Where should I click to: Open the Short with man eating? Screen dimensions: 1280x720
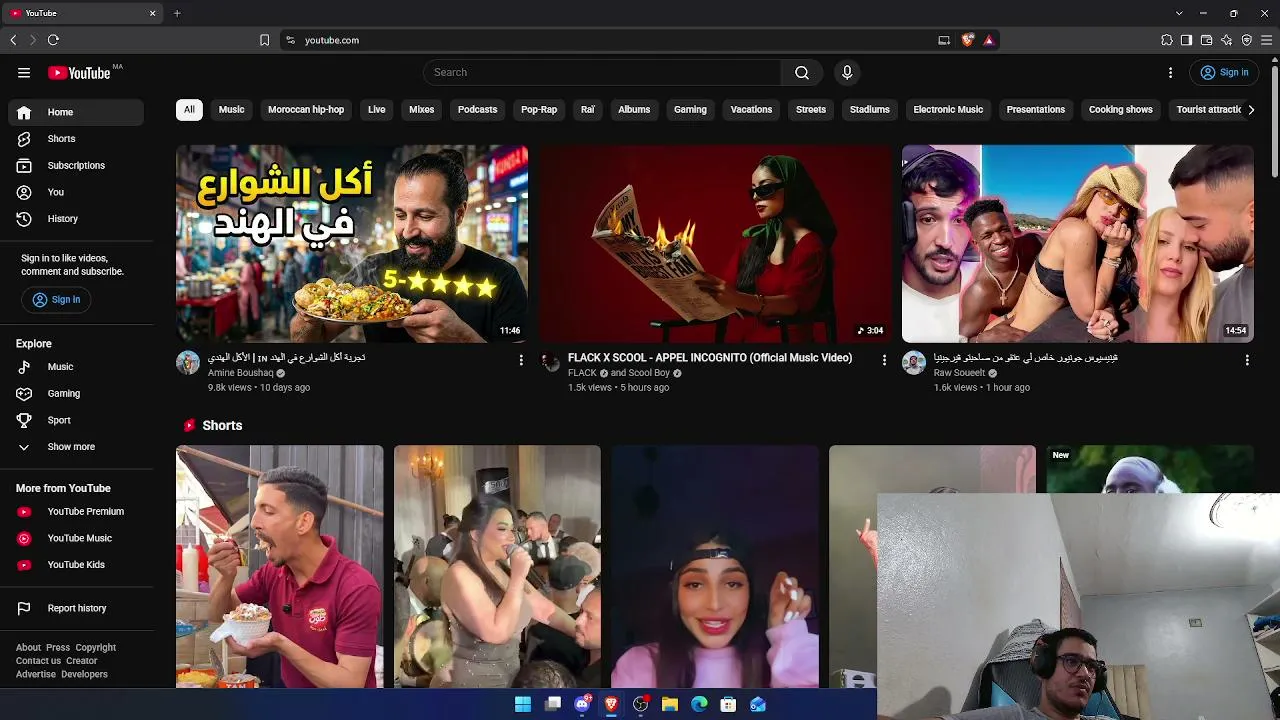click(x=280, y=567)
